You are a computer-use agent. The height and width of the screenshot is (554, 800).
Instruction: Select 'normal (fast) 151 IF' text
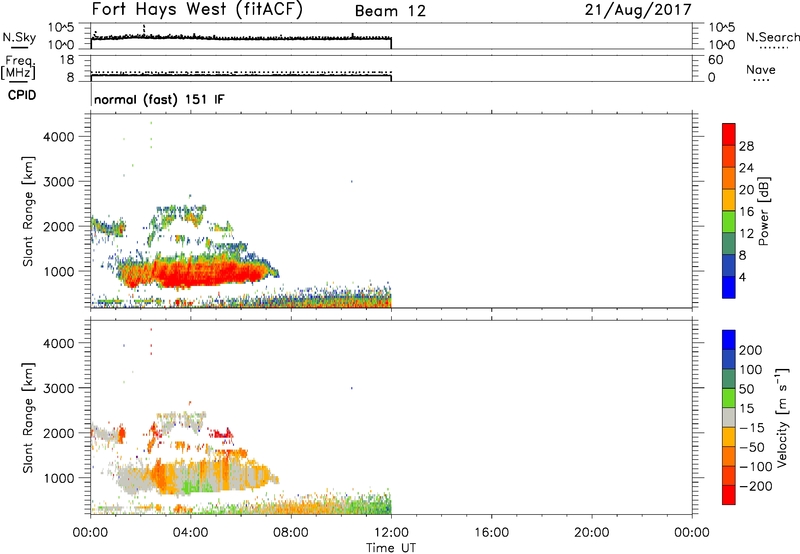pos(159,99)
